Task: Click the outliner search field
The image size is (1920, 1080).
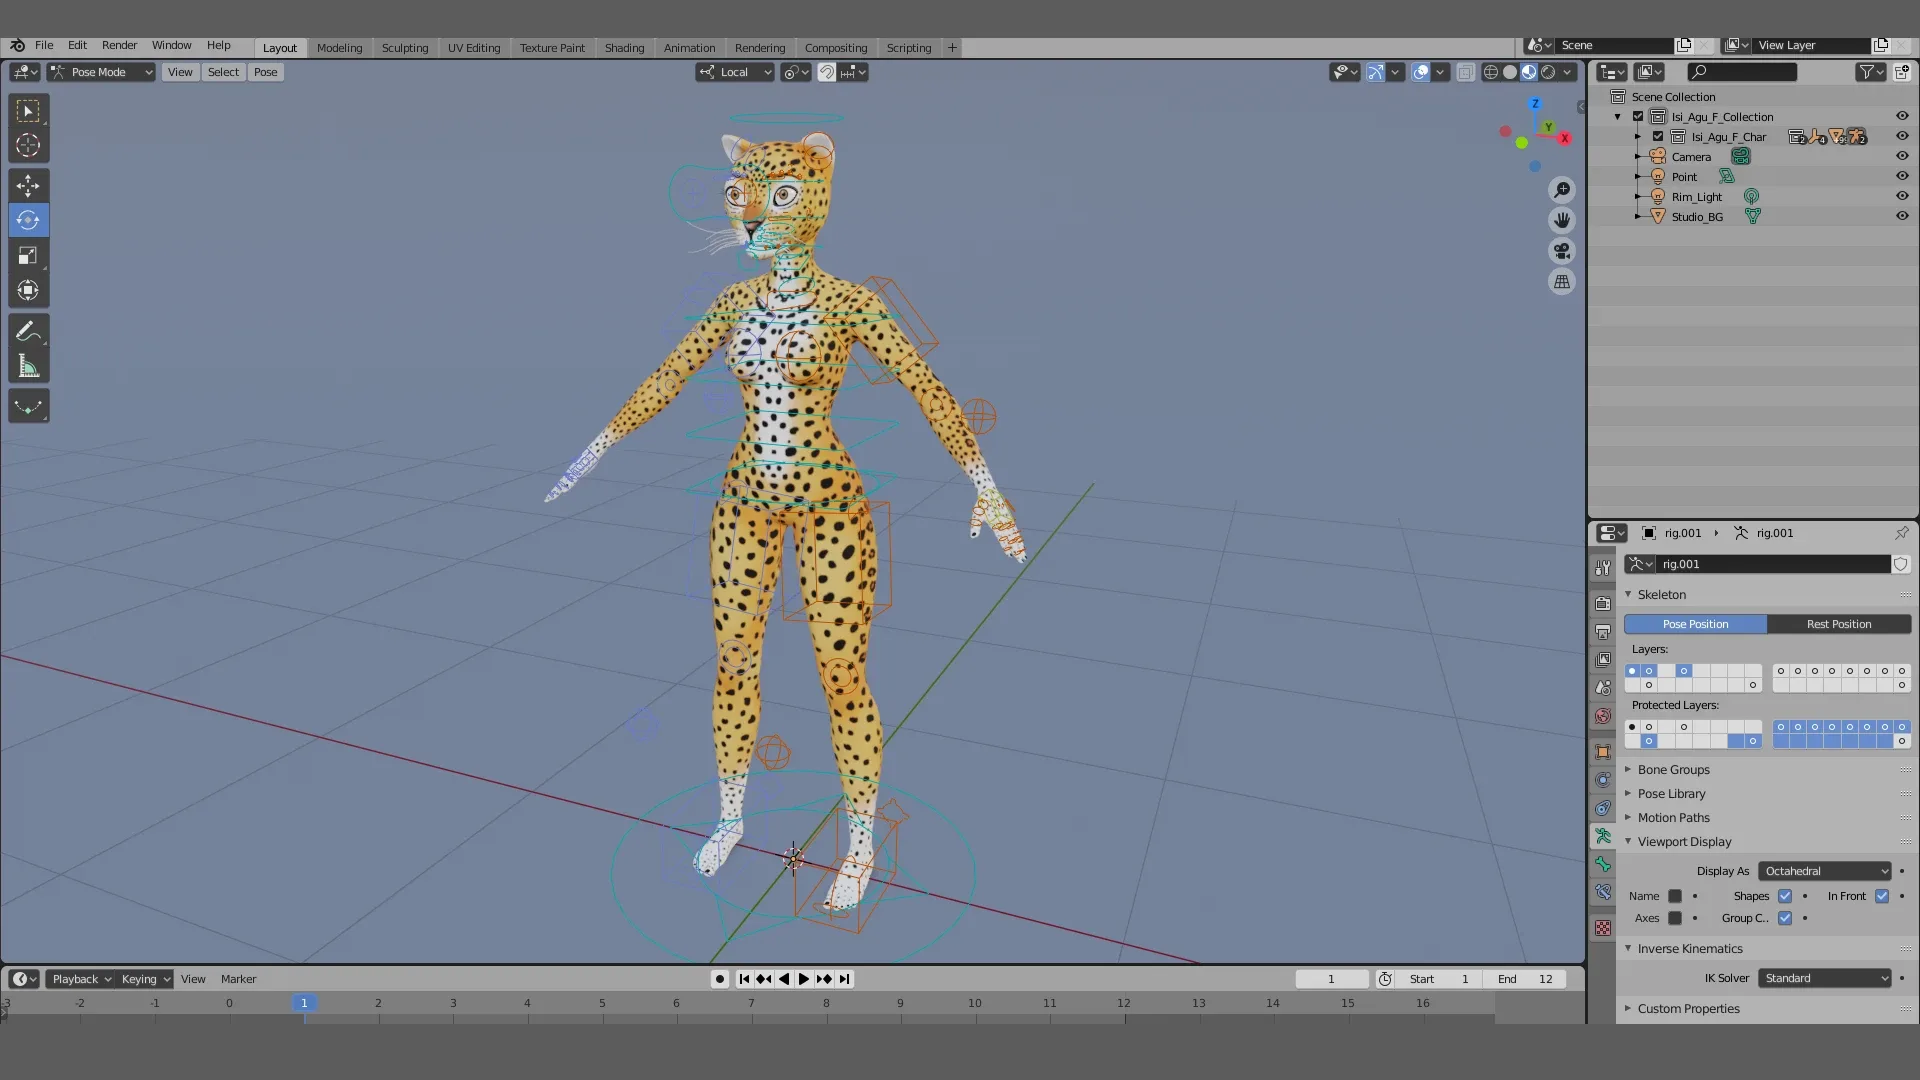Action: [1741, 72]
